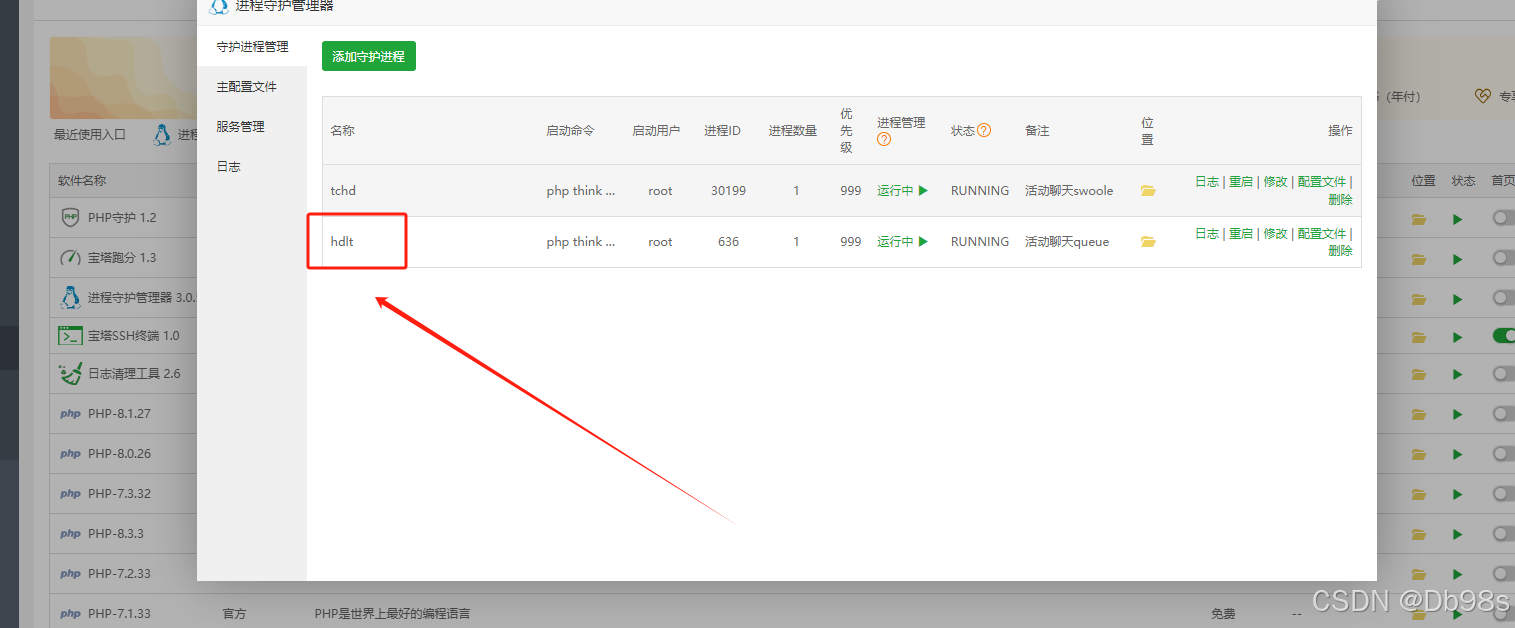Toggle homepage switch for 日志清理工具

click(1504, 374)
